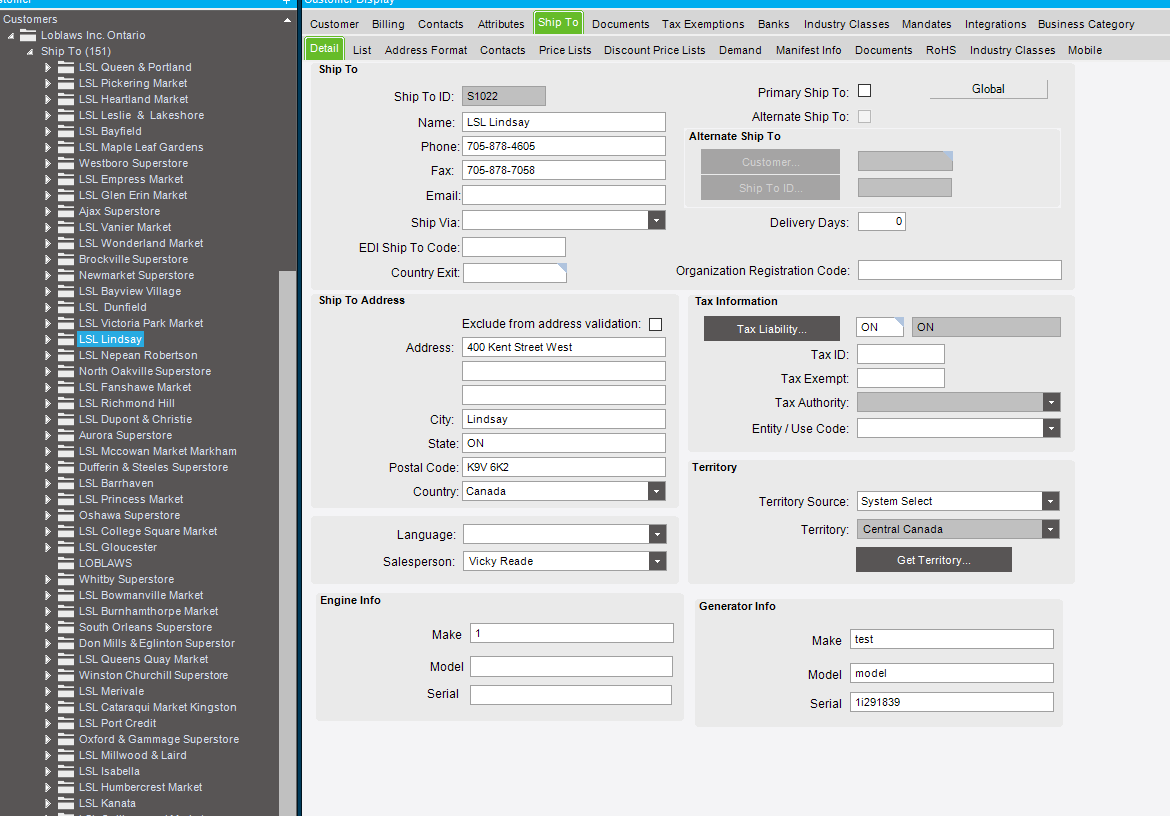Click the Engine Info Model field
This screenshot has width=1170, height=816.
[x=572, y=666]
